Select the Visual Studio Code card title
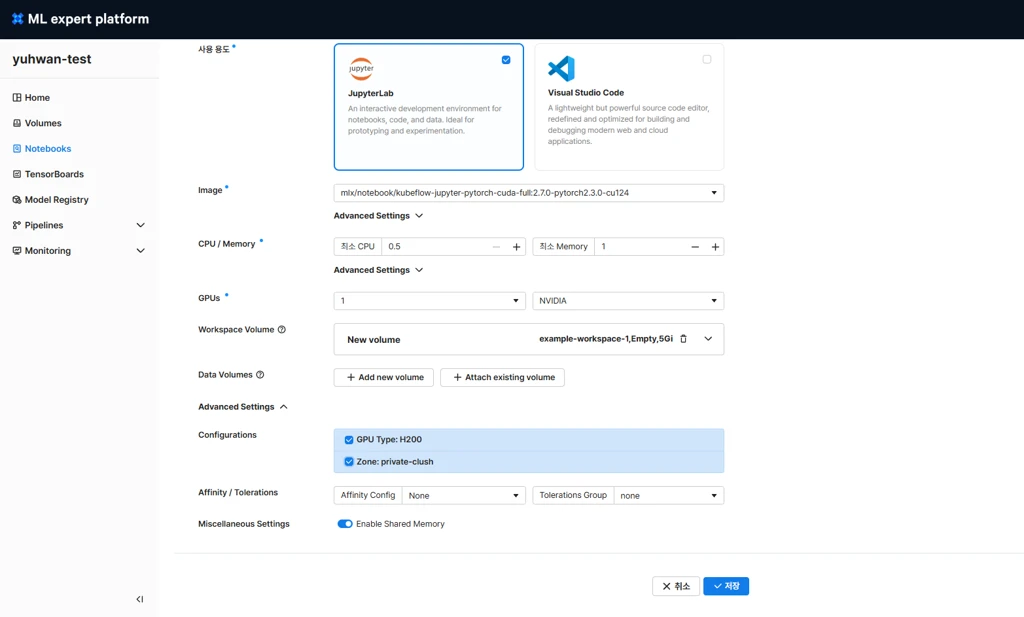1024x617 pixels. (x=586, y=93)
